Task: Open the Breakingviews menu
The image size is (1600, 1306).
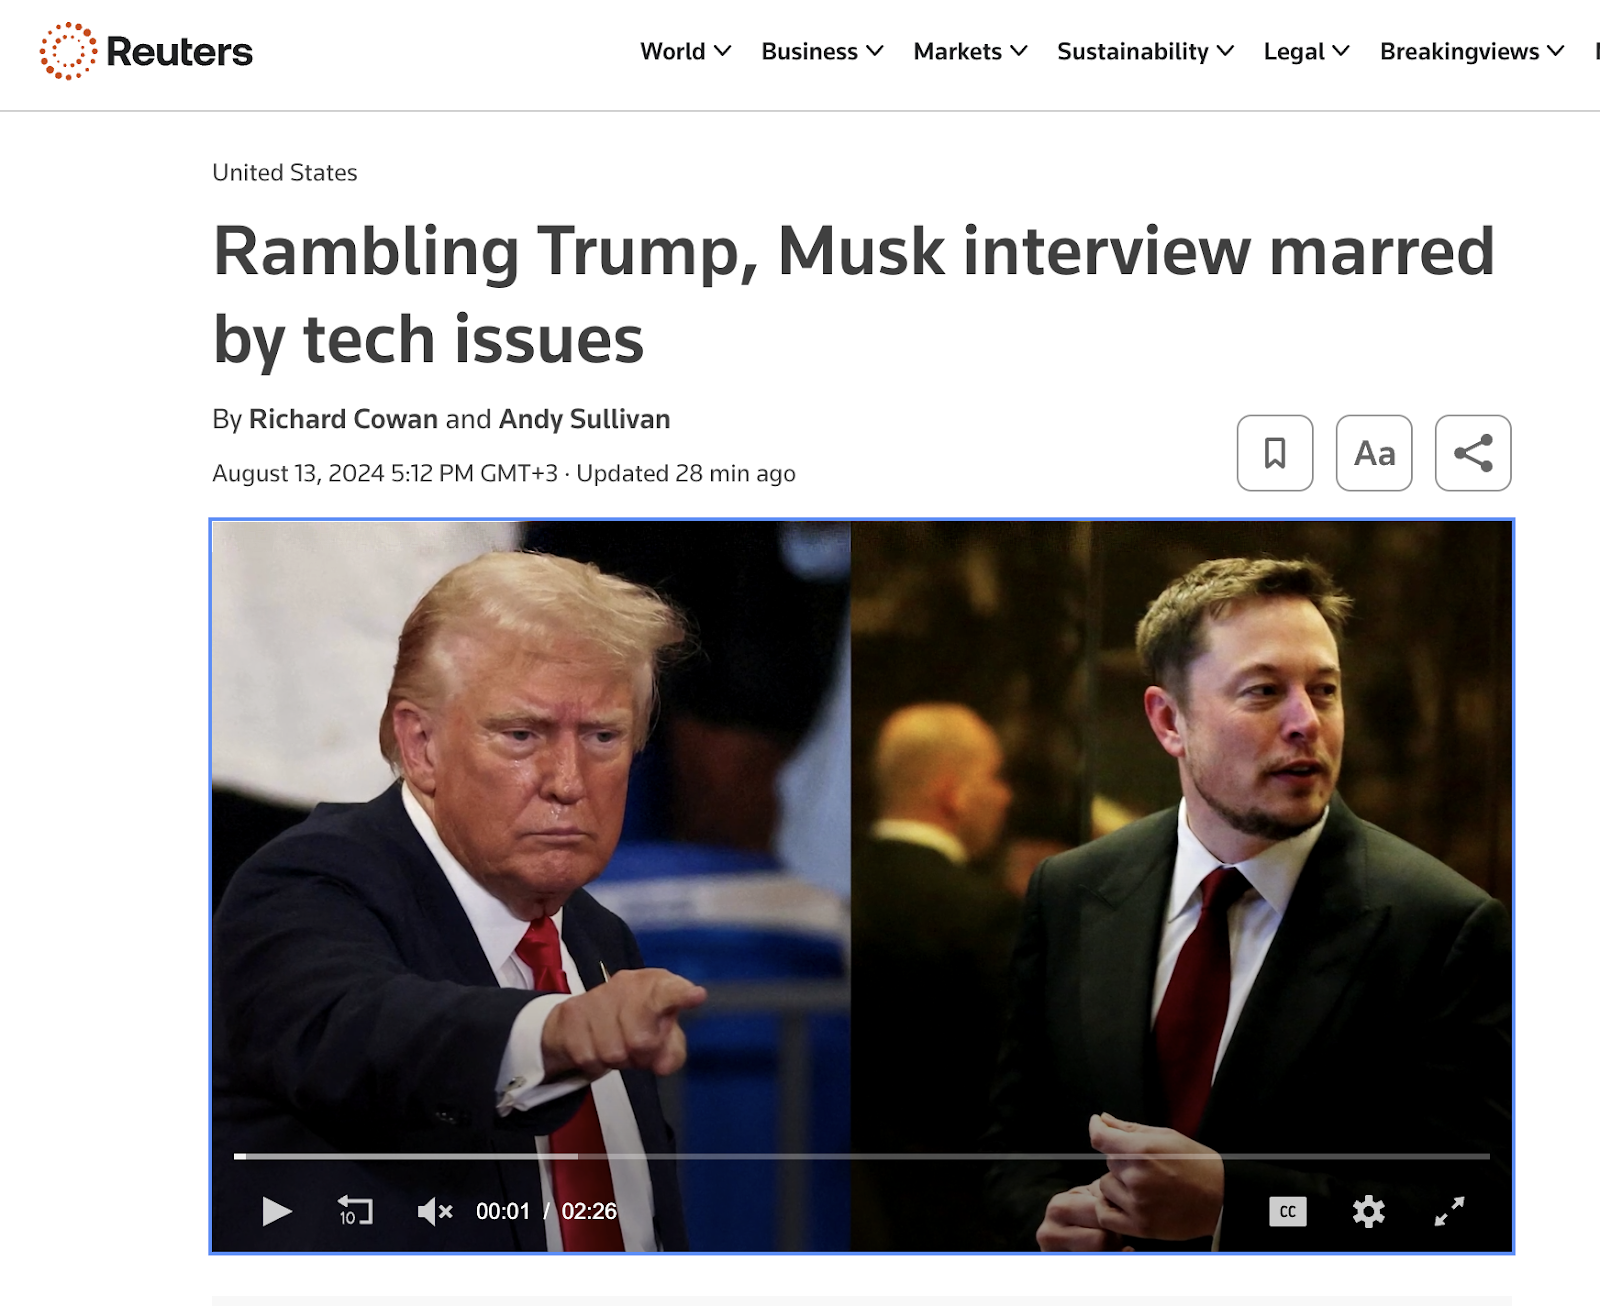Action: point(1472,51)
